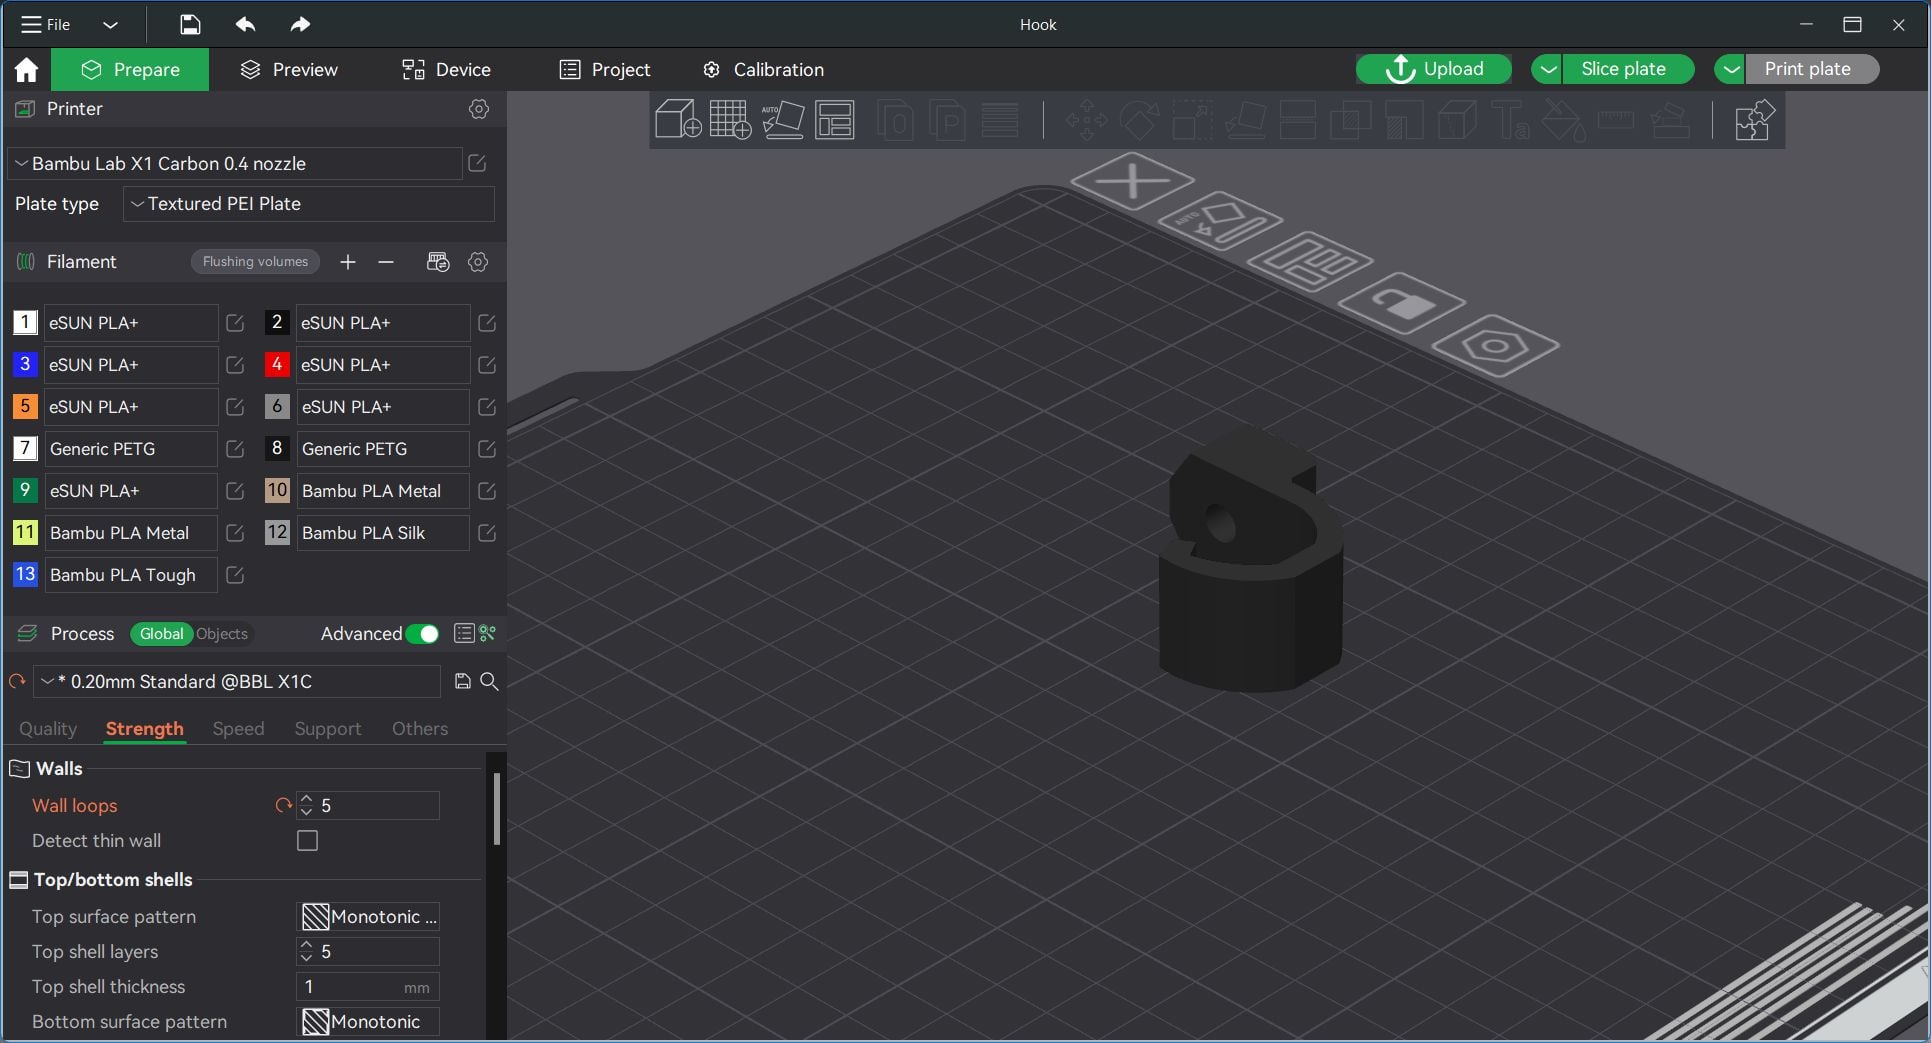Click the Arrange all objects icon
Screen dimensions: 1931x1043
tap(835, 119)
